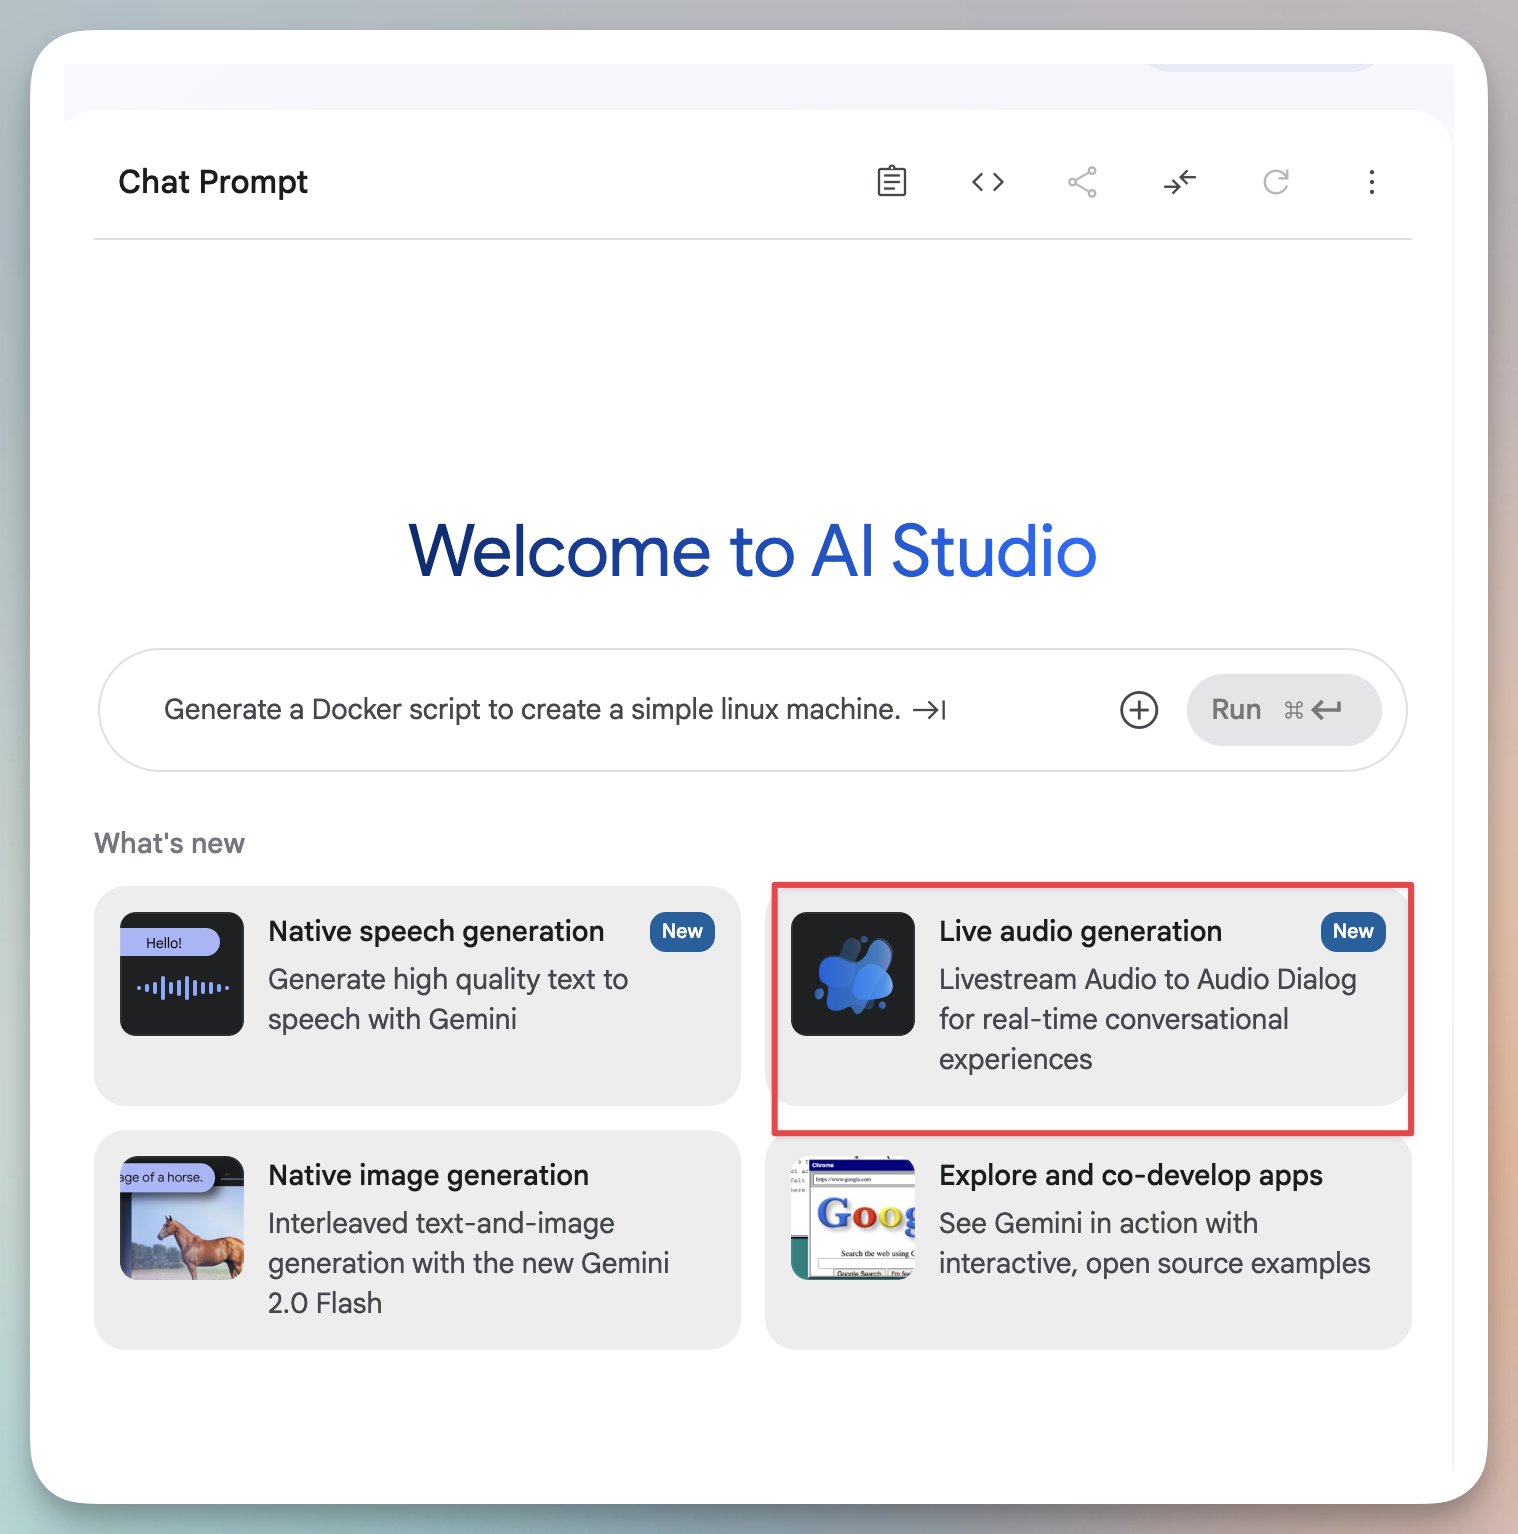Click the New badge on Live audio generation
This screenshot has width=1518, height=1534.
point(1353,931)
